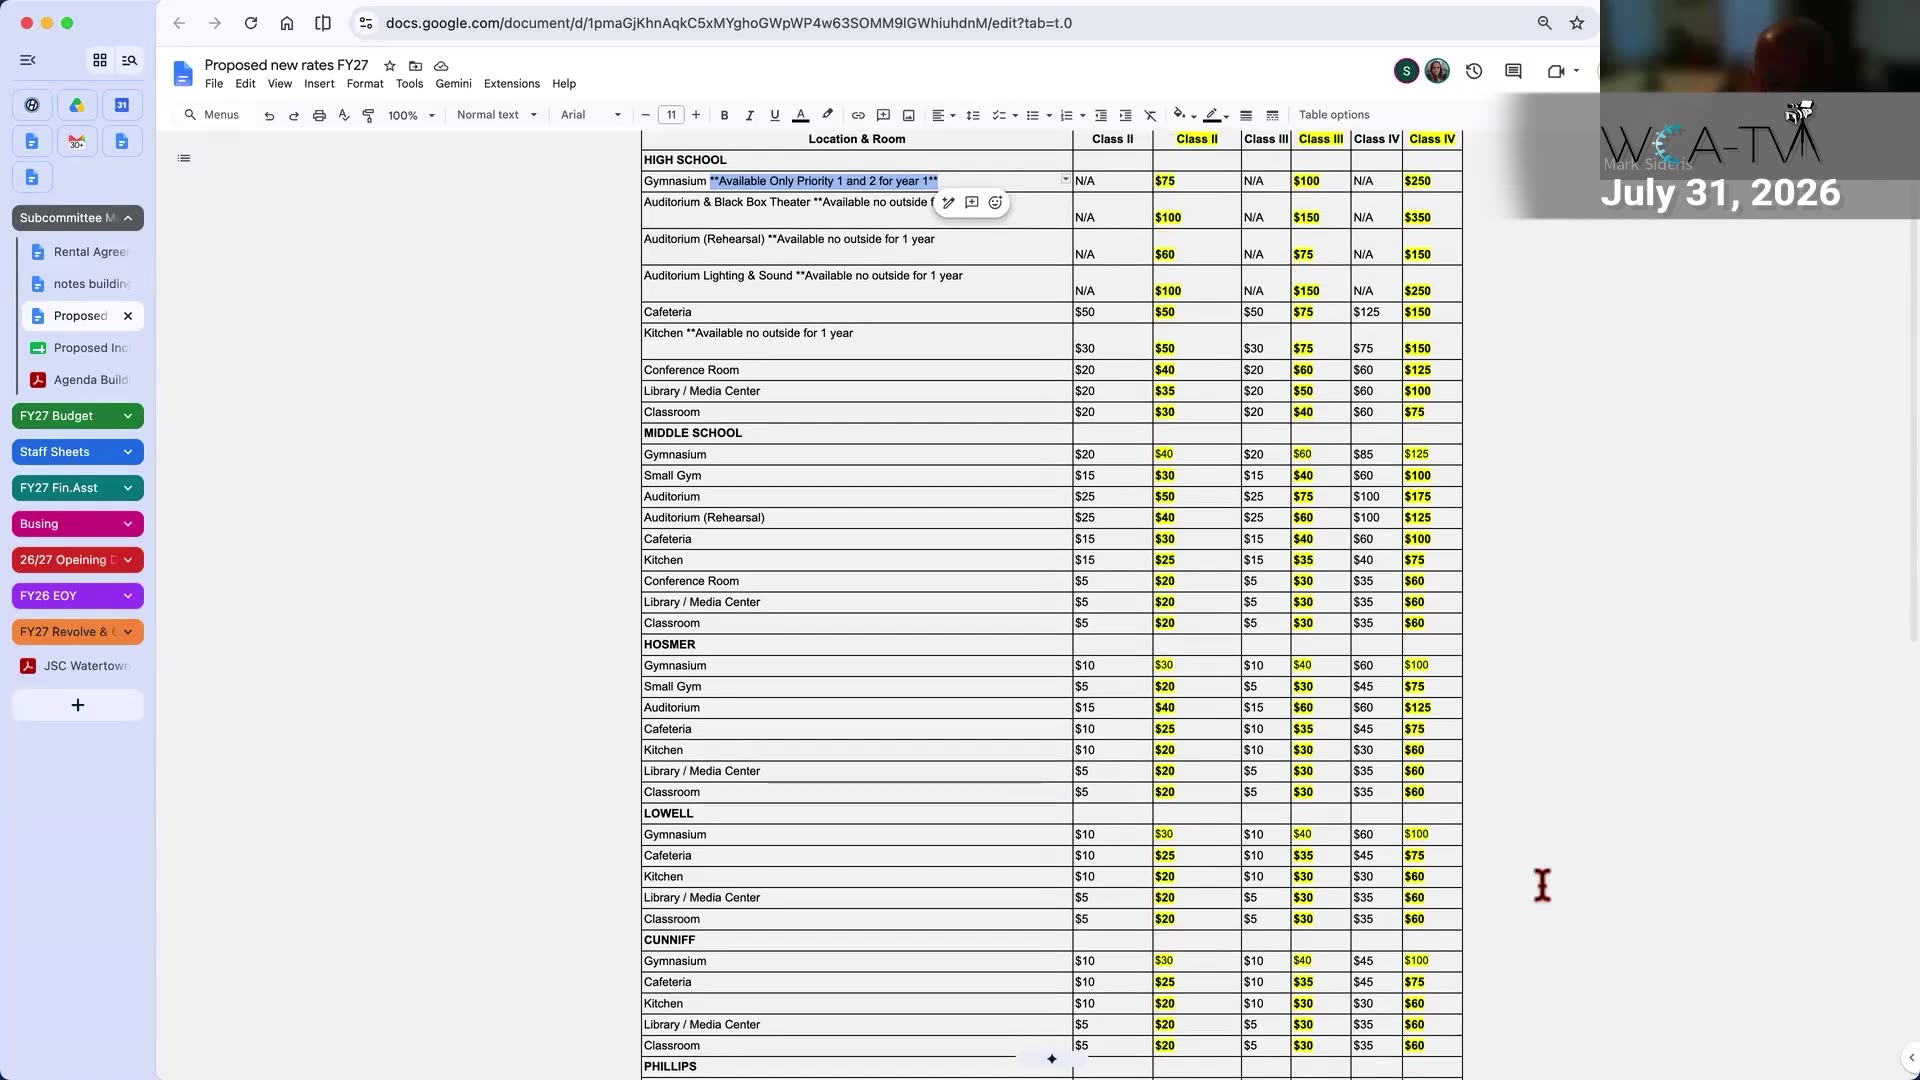Clear formatting with the toolbar icon
The height and width of the screenshot is (1080, 1920).
[x=1150, y=115]
